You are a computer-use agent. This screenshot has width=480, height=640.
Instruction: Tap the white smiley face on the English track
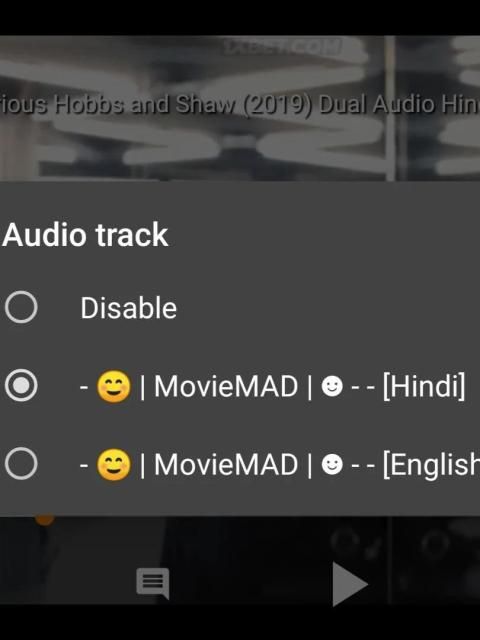point(332,464)
